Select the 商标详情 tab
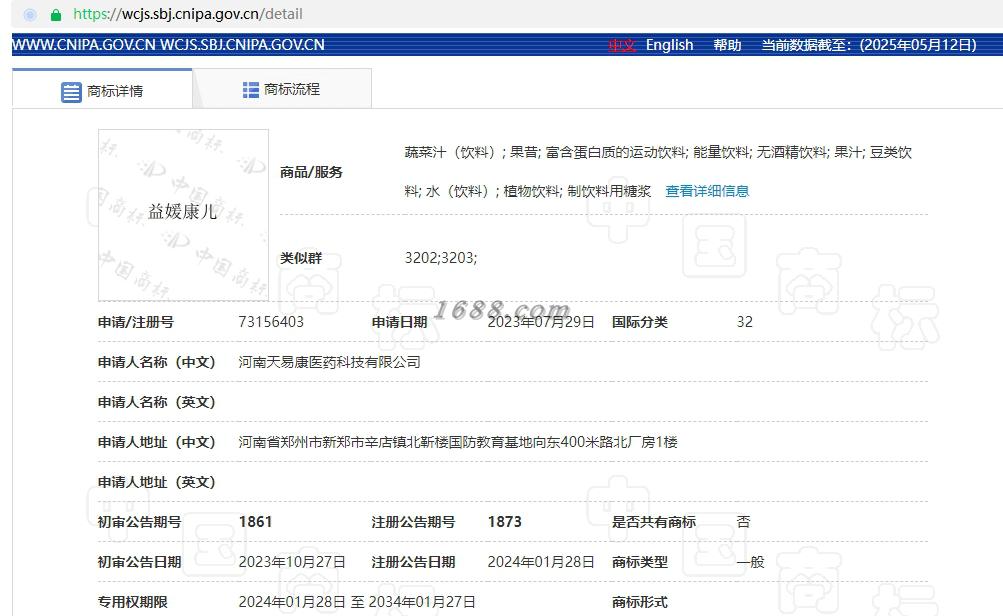The height and width of the screenshot is (616, 1003). point(102,89)
